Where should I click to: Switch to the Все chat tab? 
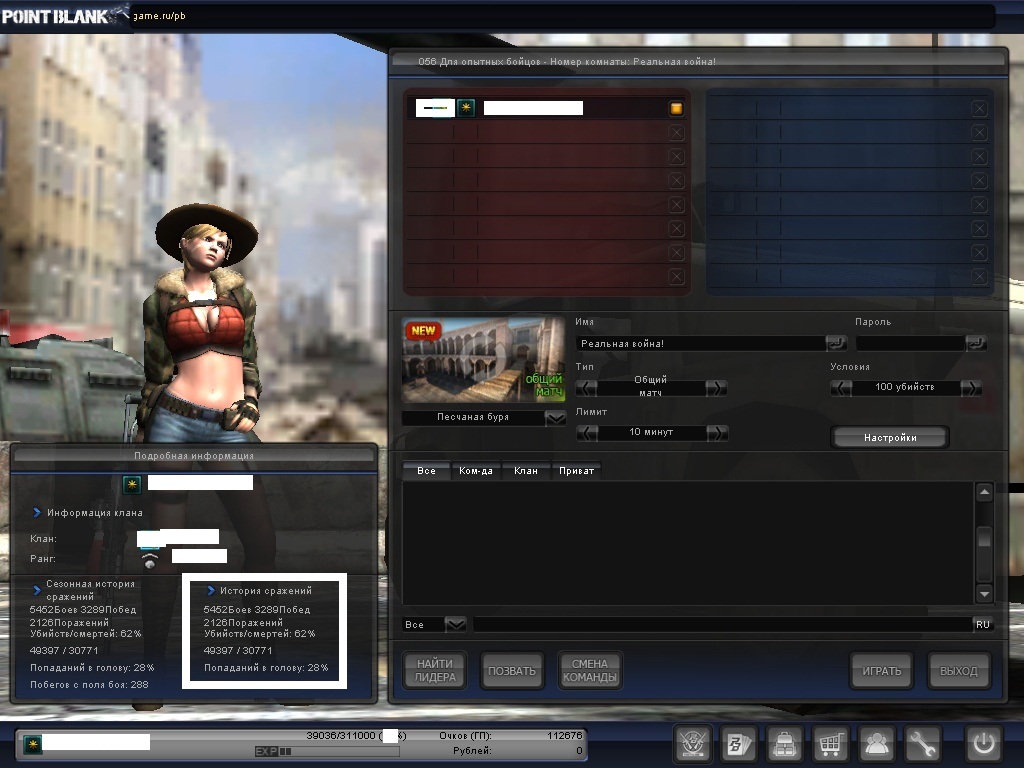pos(426,471)
